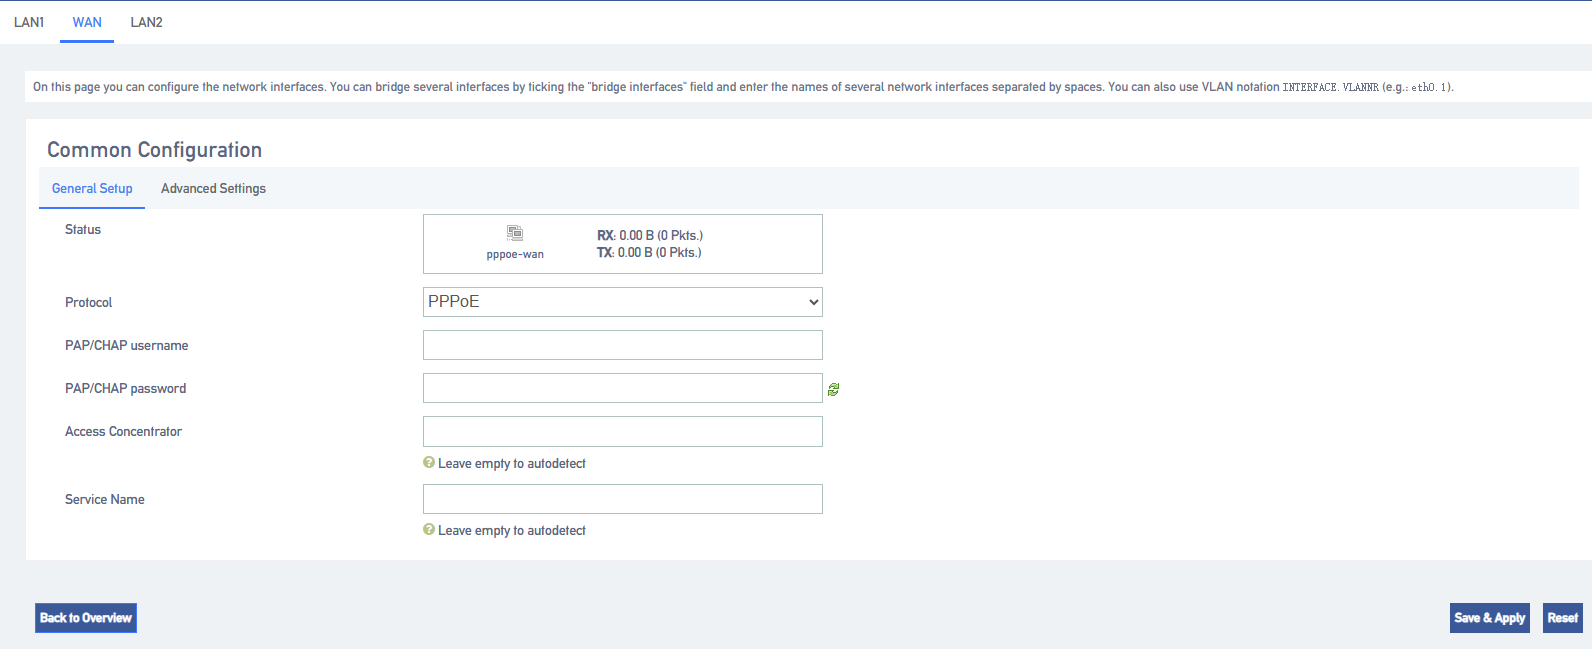Focus the PAP/CHAP password field
The width and height of the screenshot is (1592, 649).
[623, 388]
